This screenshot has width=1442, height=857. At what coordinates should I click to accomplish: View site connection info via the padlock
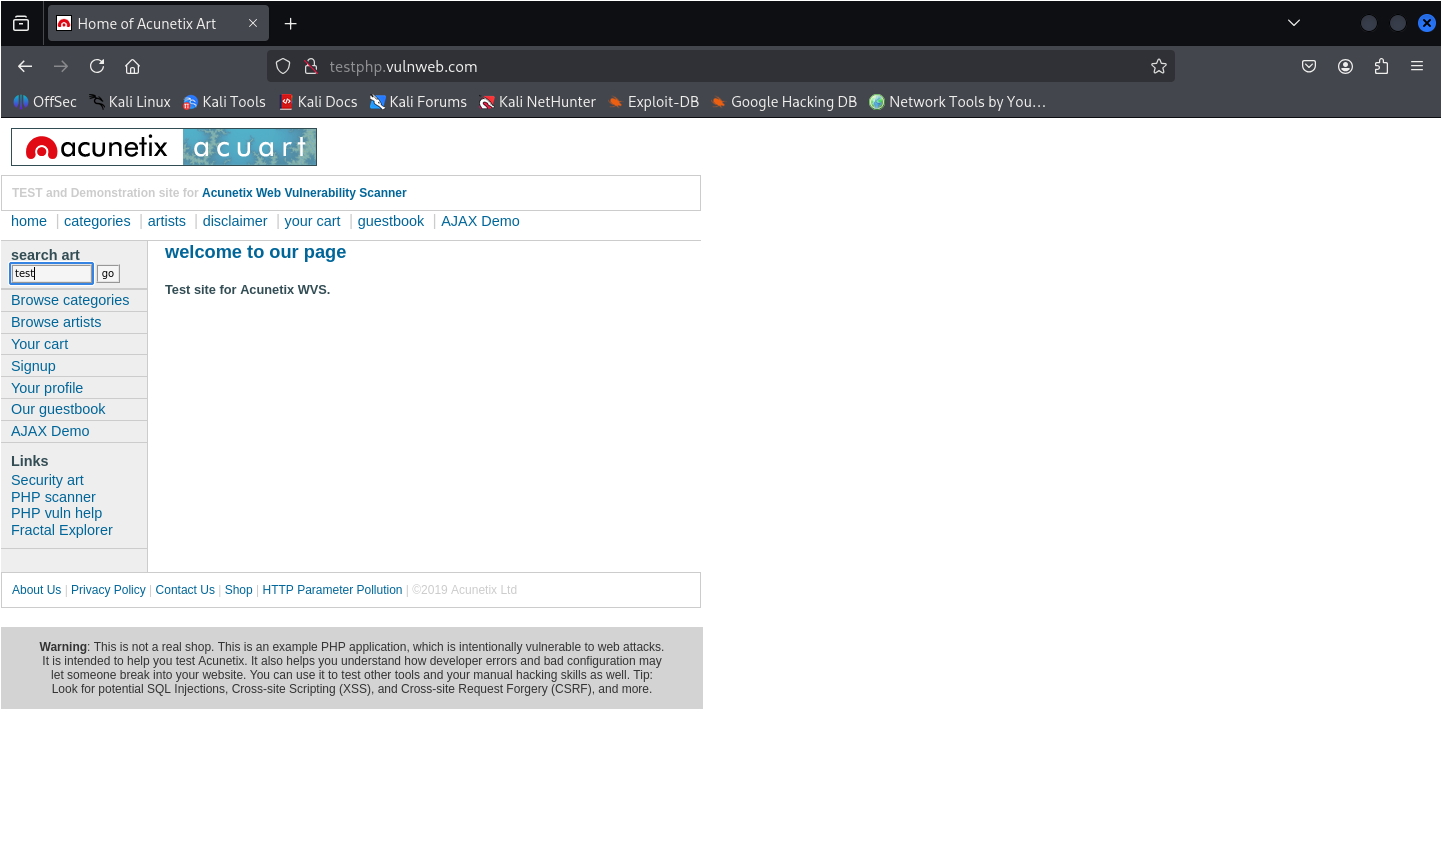pos(310,66)
